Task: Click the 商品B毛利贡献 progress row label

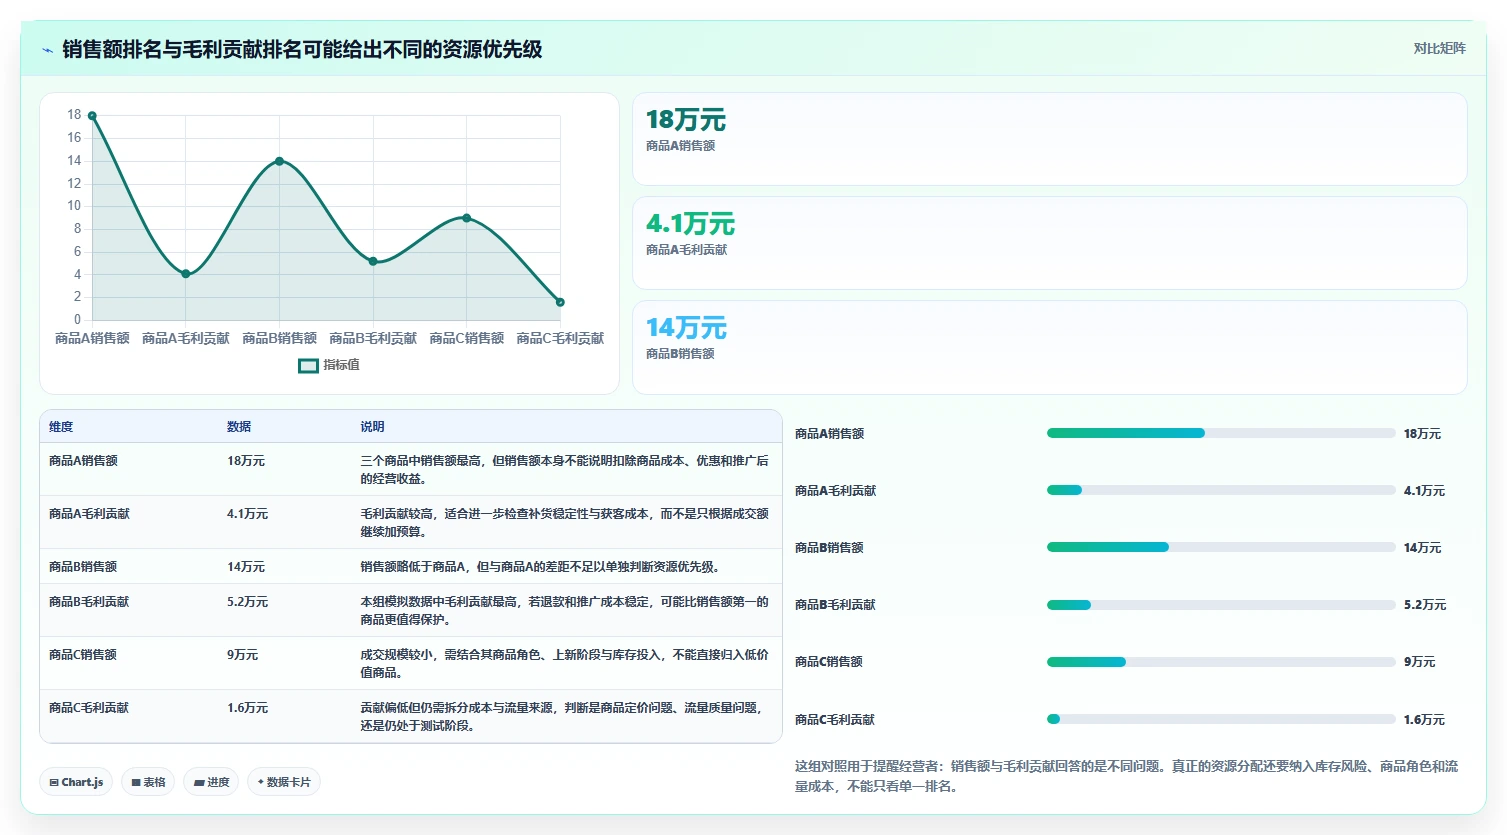Action: 835,605
